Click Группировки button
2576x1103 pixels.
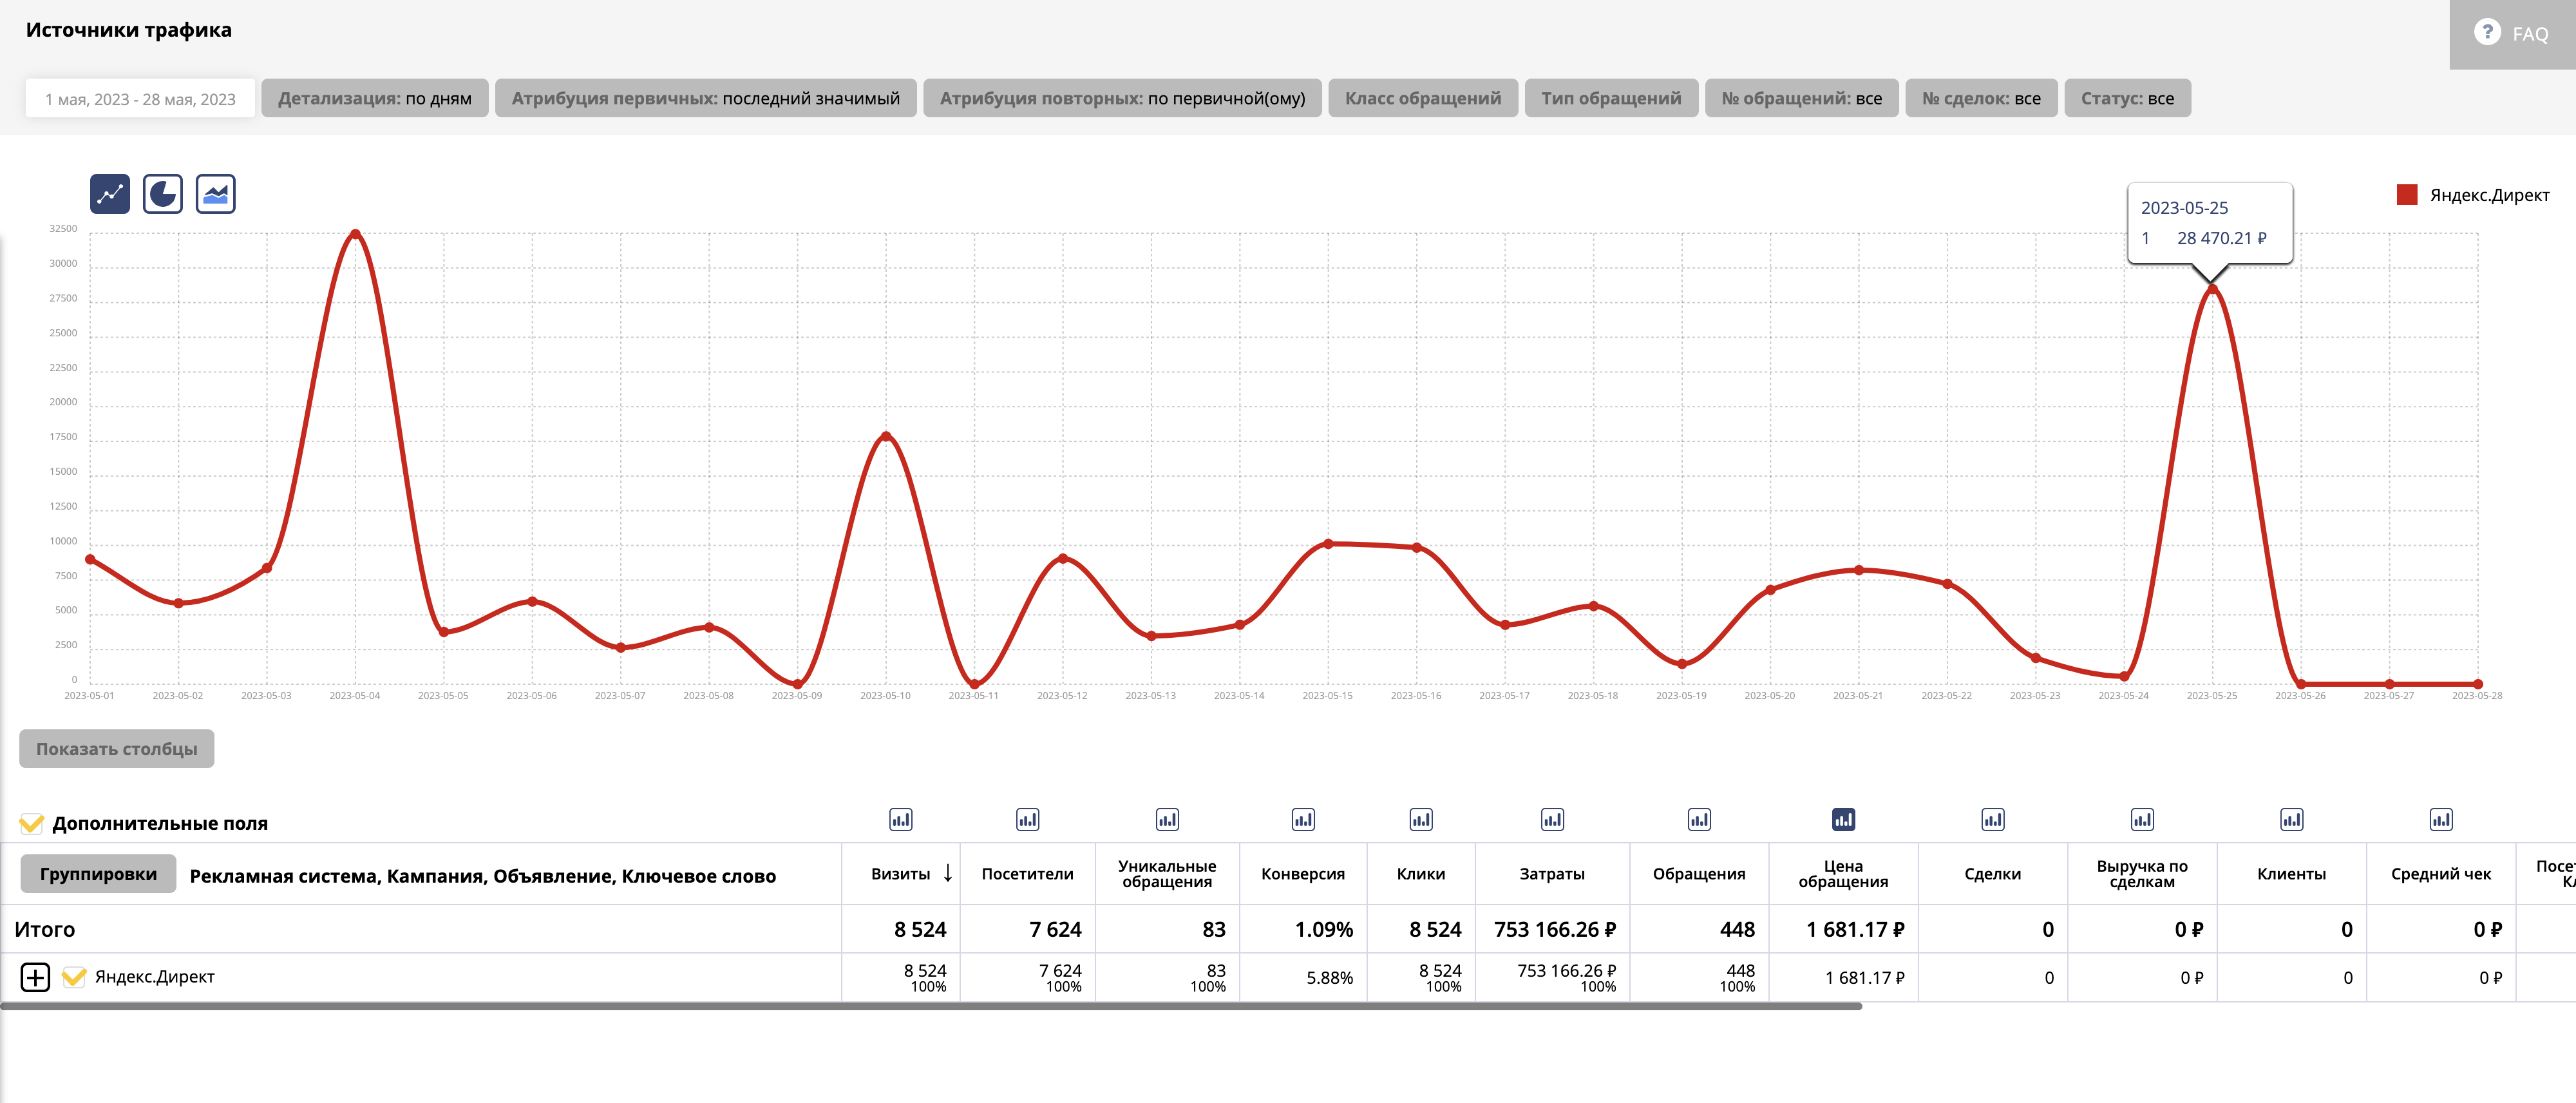point(98,874)
